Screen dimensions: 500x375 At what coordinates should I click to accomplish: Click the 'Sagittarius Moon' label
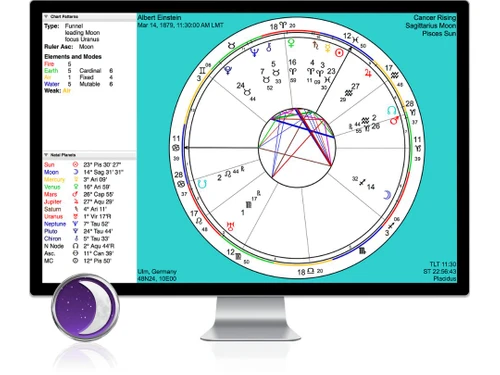[431, 25]
